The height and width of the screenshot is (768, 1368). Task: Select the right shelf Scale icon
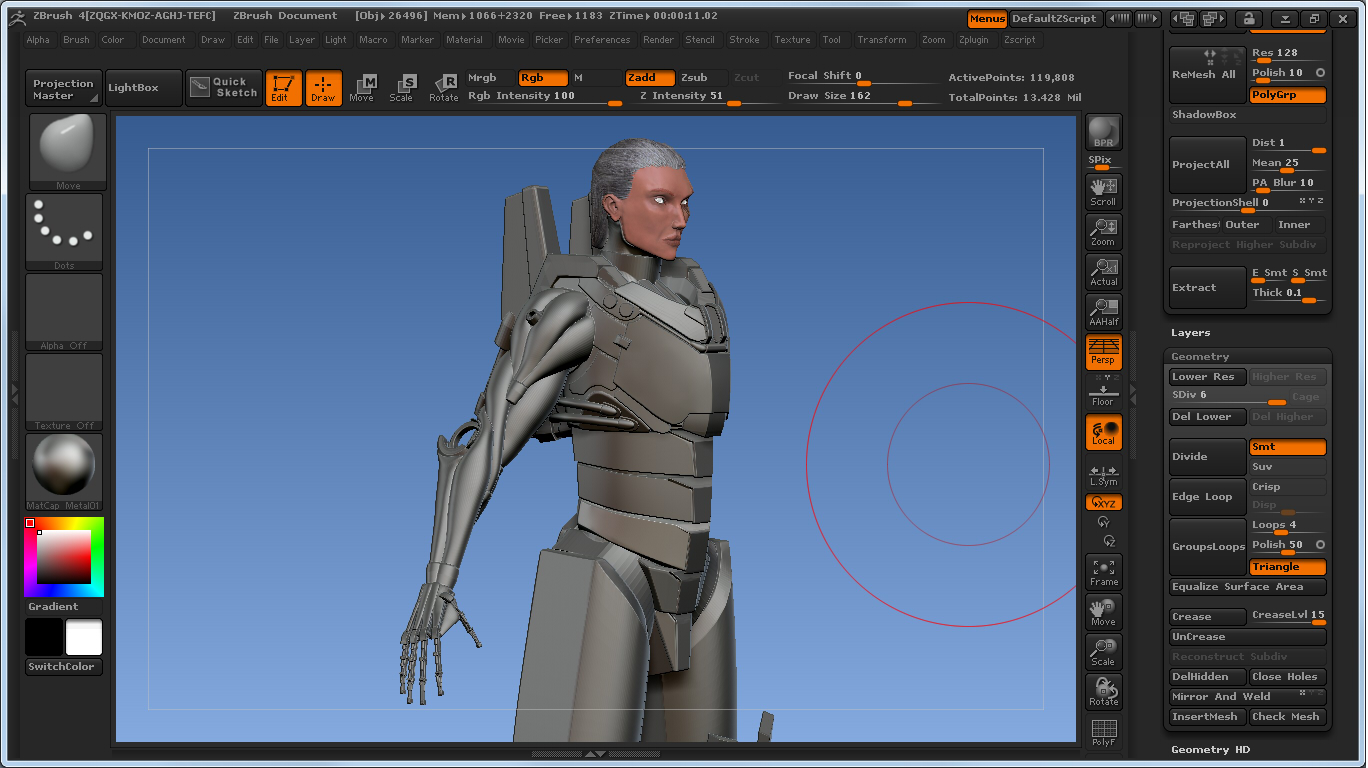[1104, 652]
